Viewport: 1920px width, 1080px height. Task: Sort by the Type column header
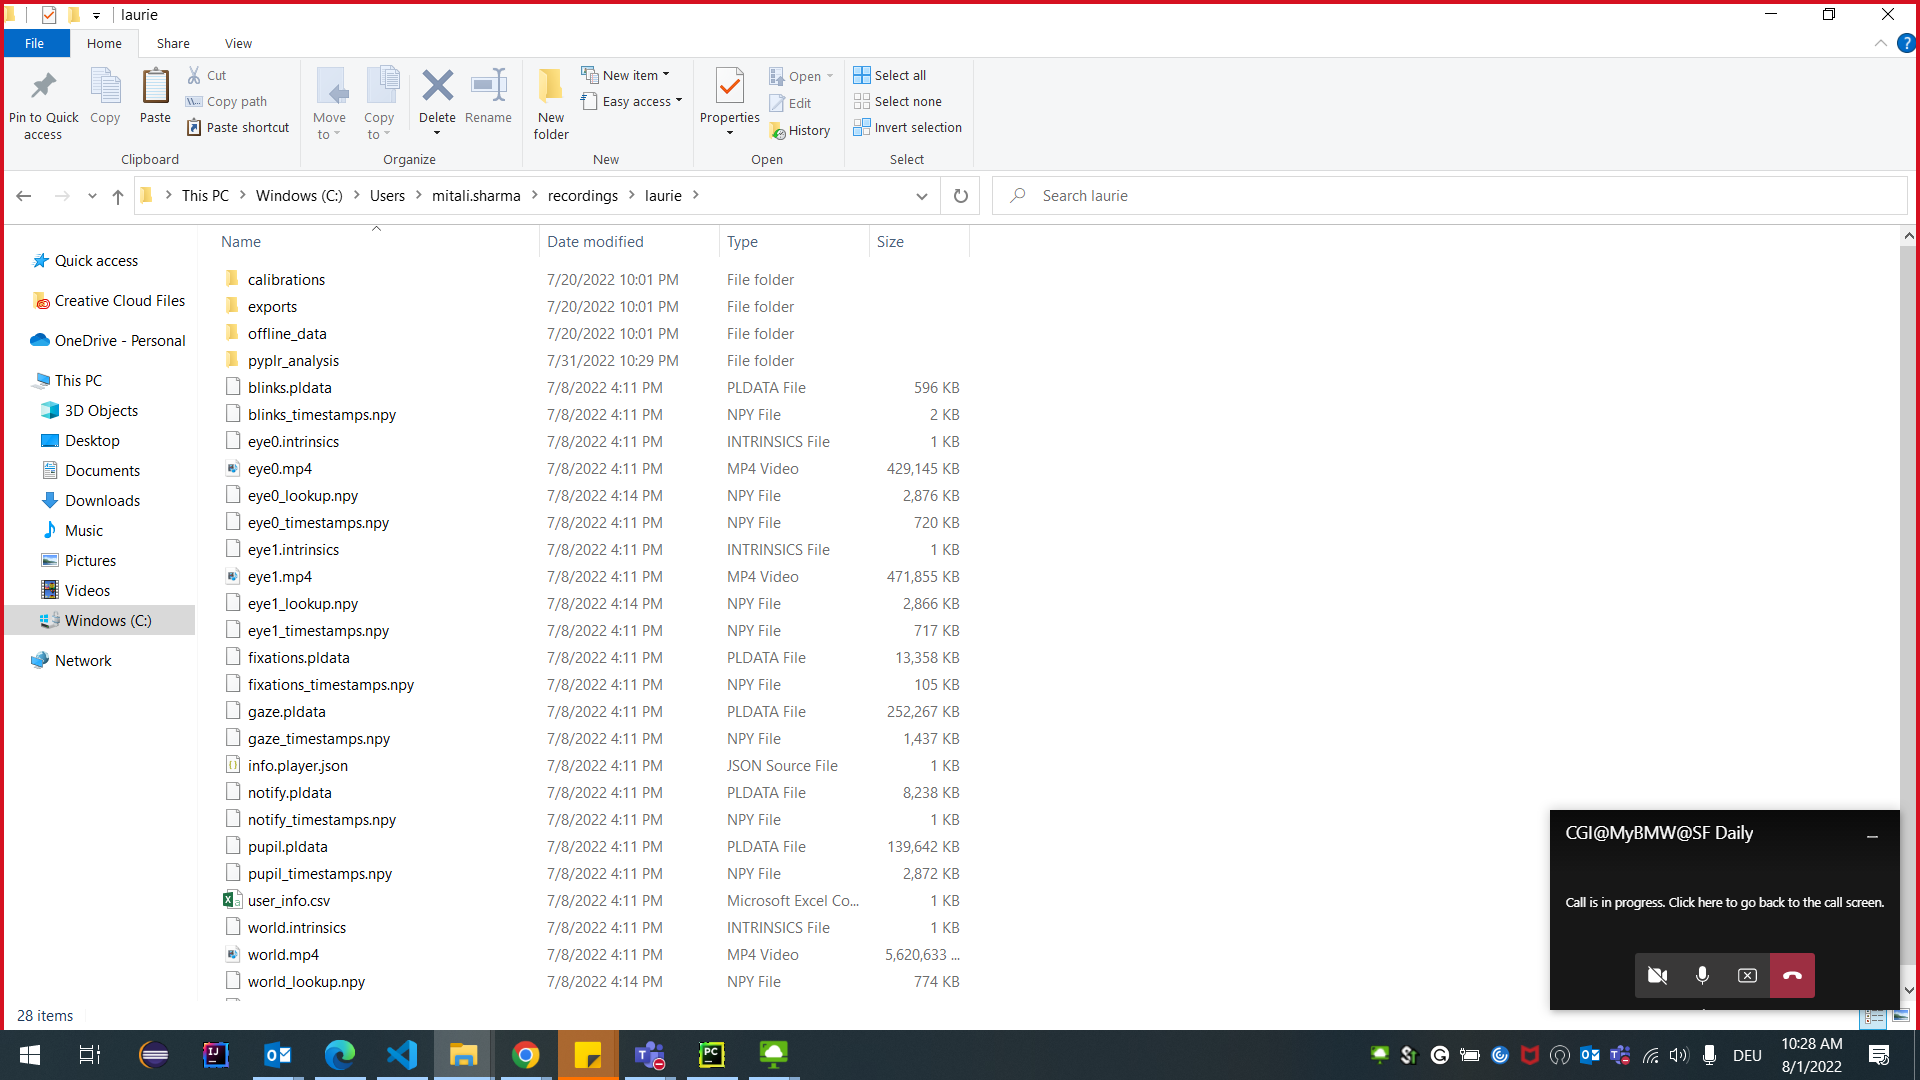coord(794,241)
